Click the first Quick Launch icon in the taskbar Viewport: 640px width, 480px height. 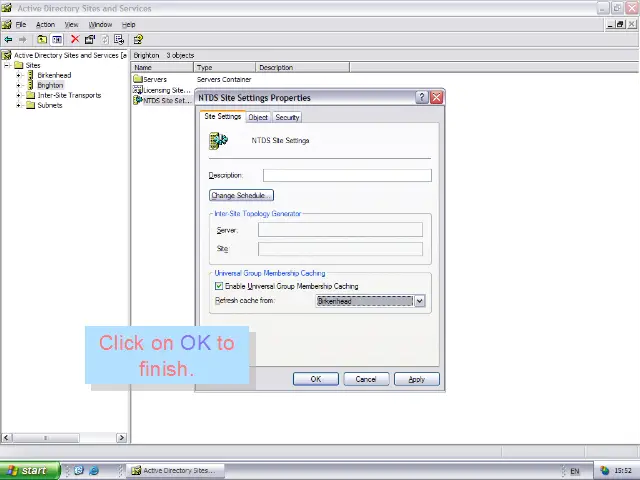pos(79,470)
